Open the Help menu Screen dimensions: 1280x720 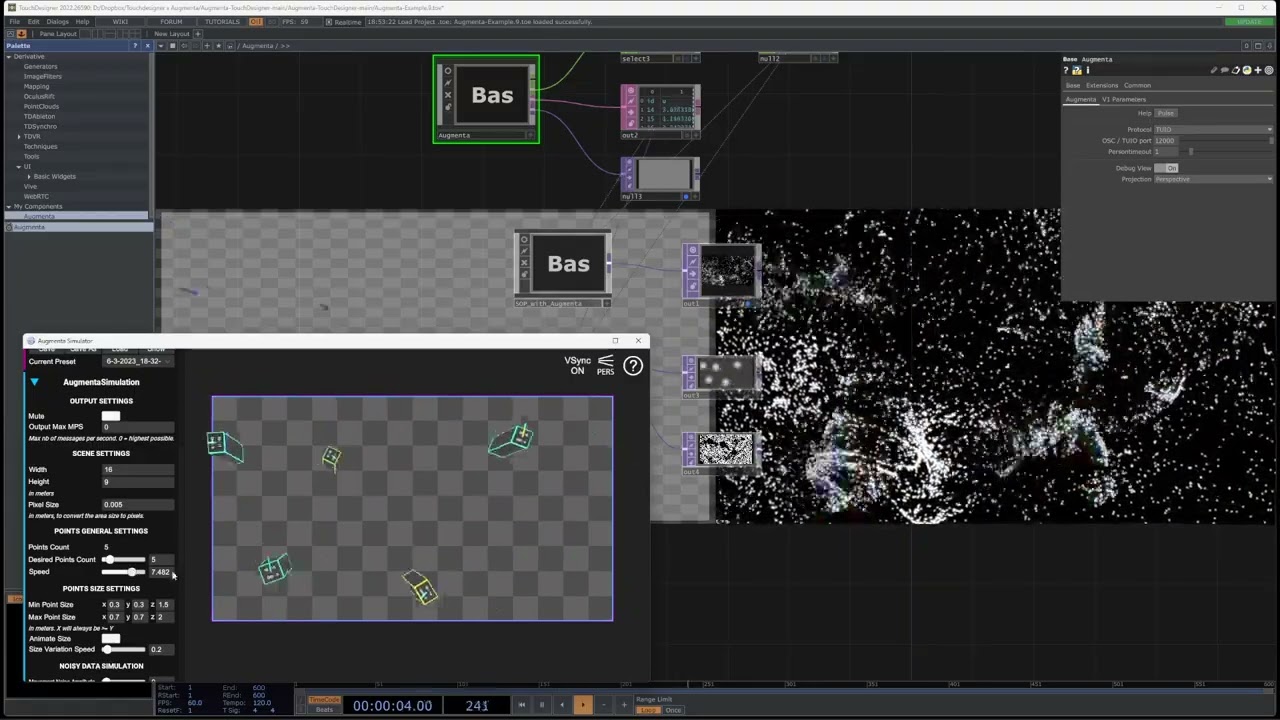pyautogui.click(x=82, y=22)
